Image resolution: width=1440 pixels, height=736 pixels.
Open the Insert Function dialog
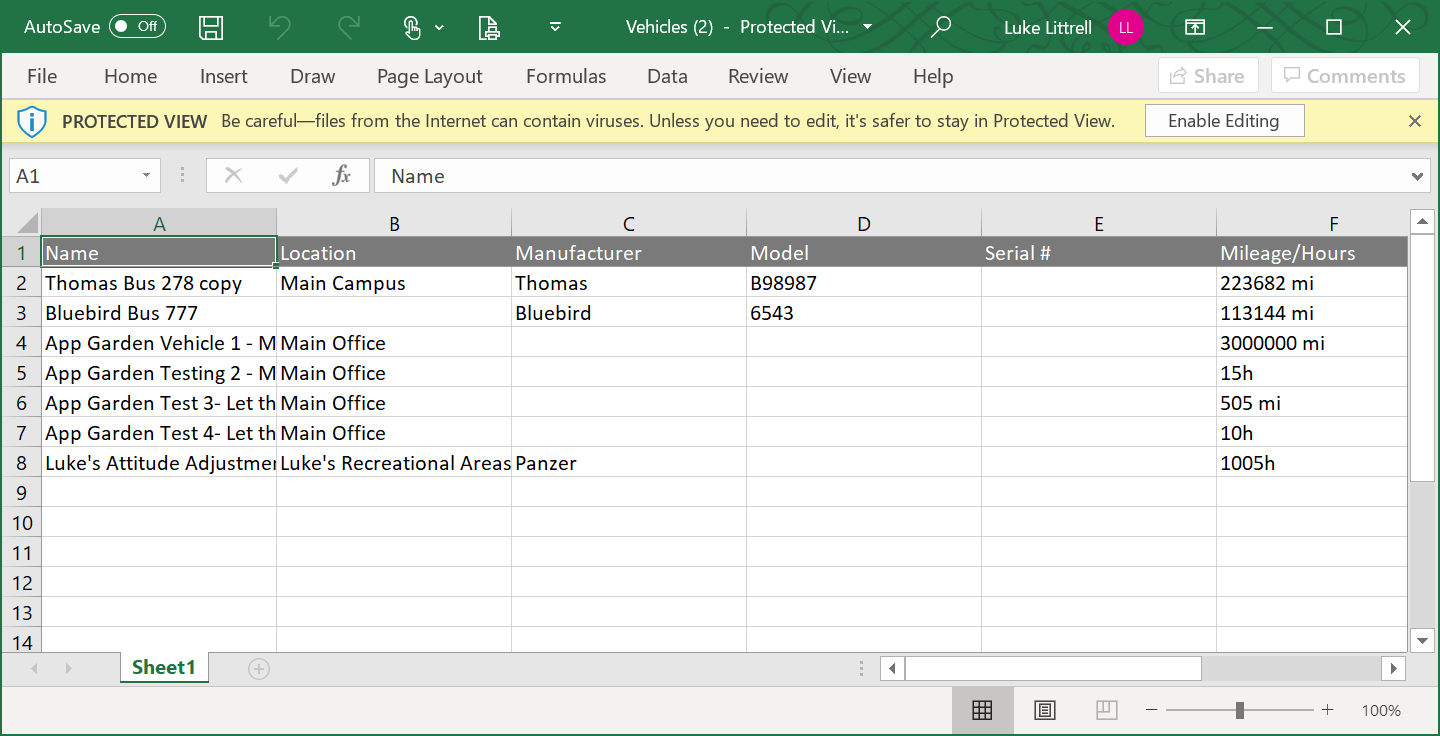point(342,176)
